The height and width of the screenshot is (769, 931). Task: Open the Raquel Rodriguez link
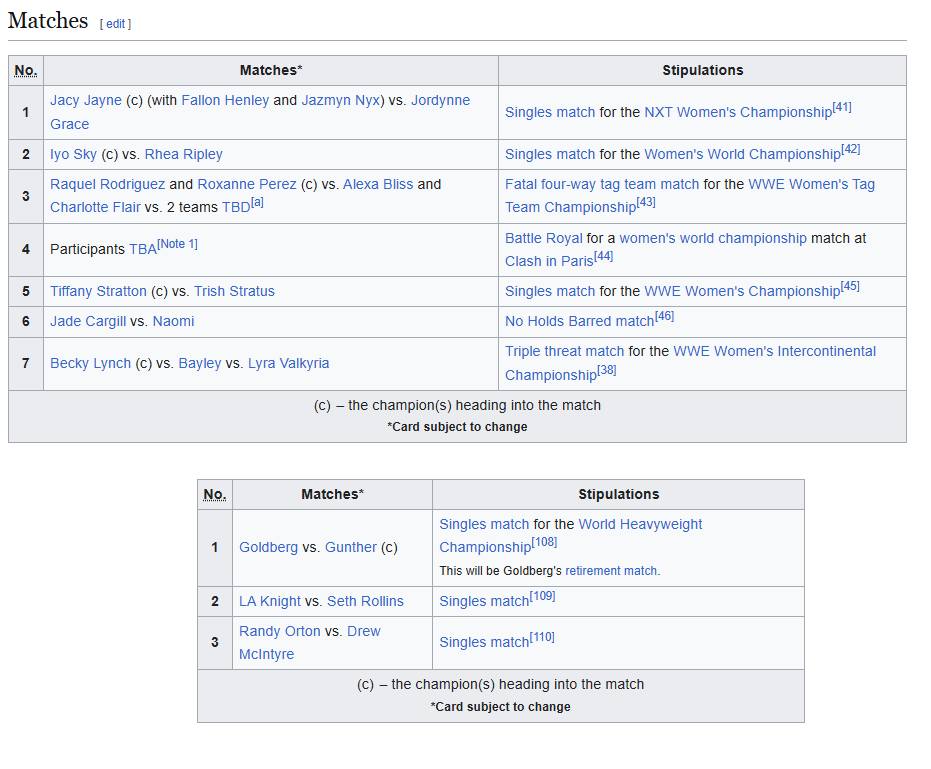pos(107,184)
